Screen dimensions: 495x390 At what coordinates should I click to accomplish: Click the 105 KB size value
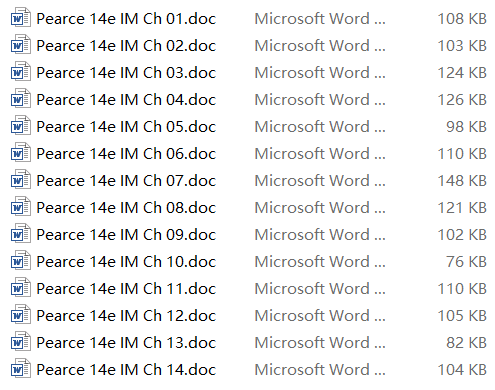(462, 316)
